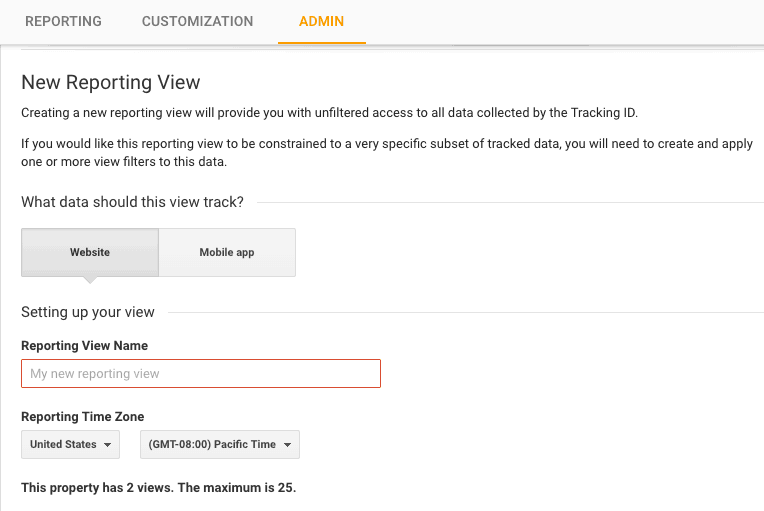Expand the Pacific Time zone dropdown
Image resolution: width=764 pixels, height=511 pixels.
coord(219,444)
